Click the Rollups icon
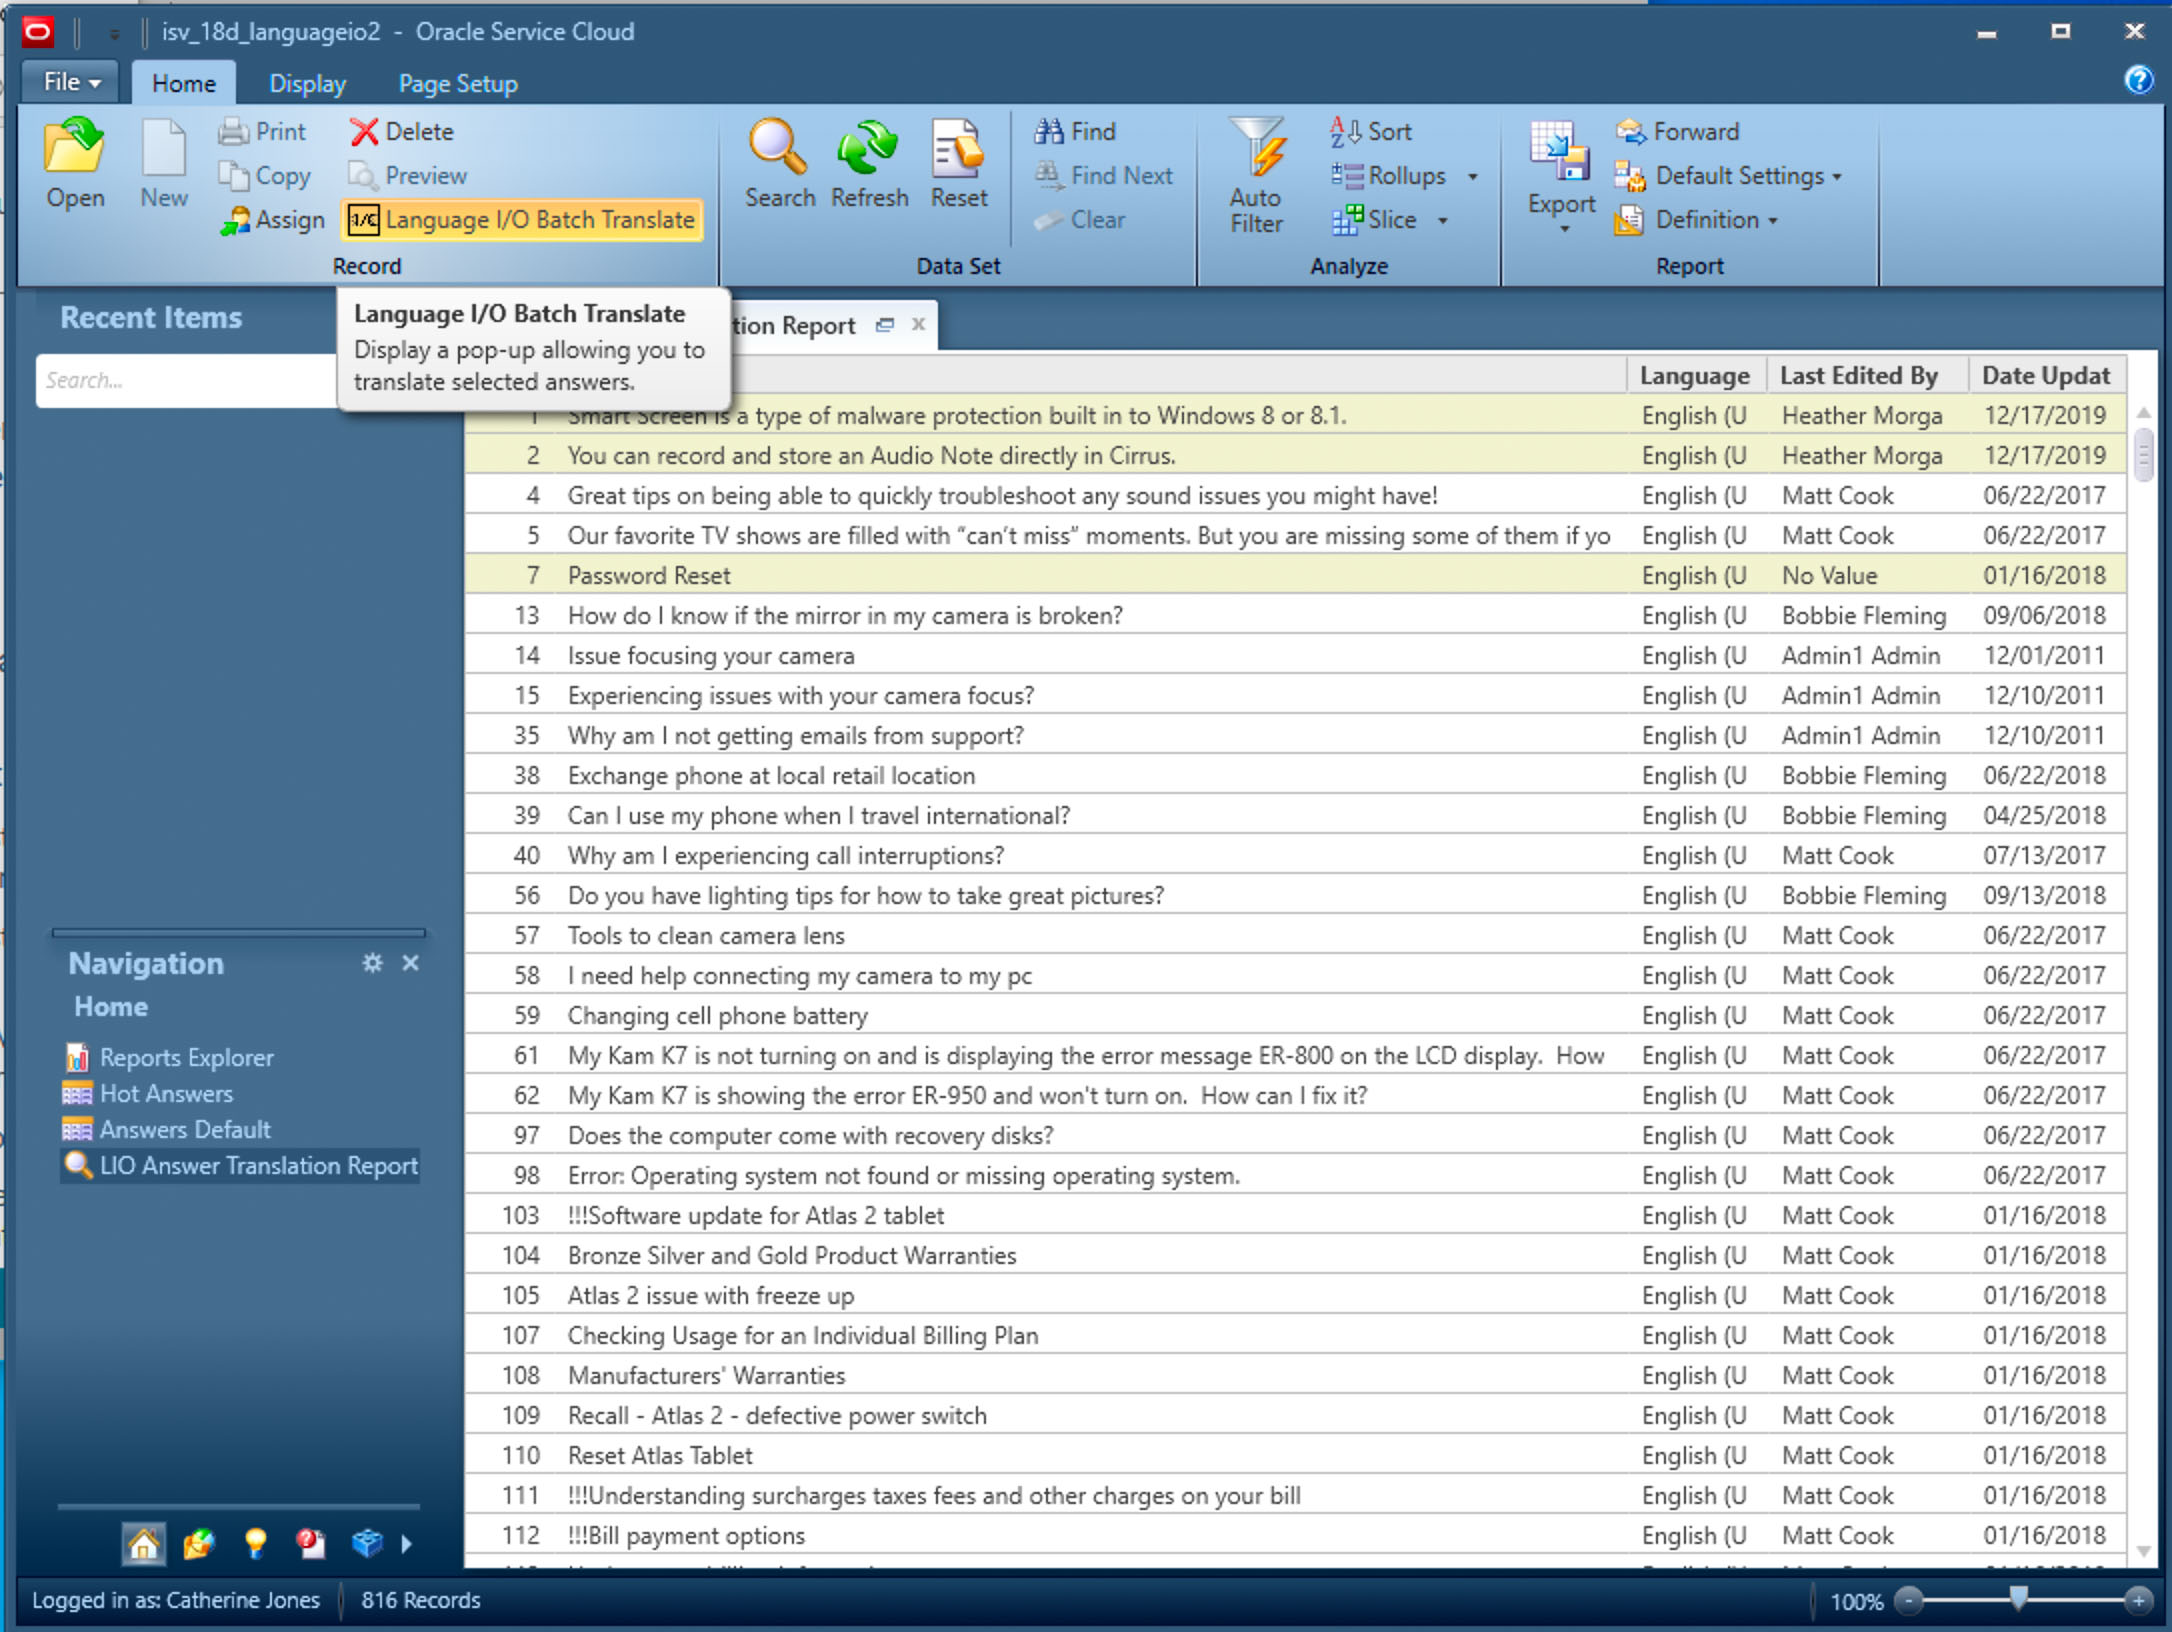This screenshot has height=1632, width=2172. click(x=1347, y=176)
